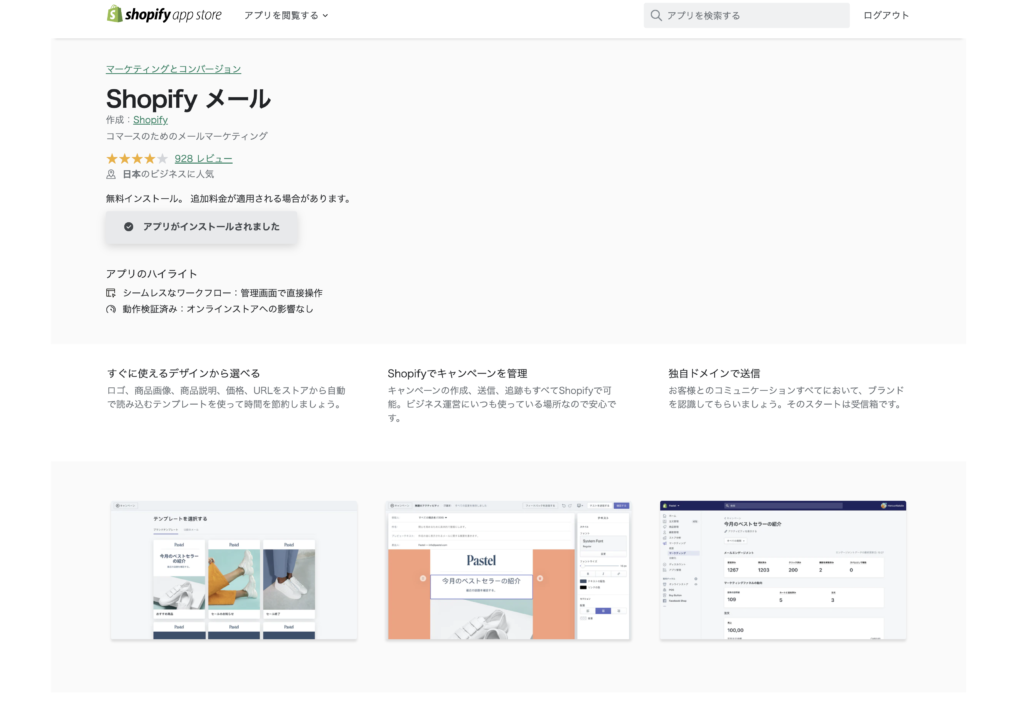Click シームレスなワークフロー highlight text
This screenshot has width=1024, height=713.
coord(223,293)
